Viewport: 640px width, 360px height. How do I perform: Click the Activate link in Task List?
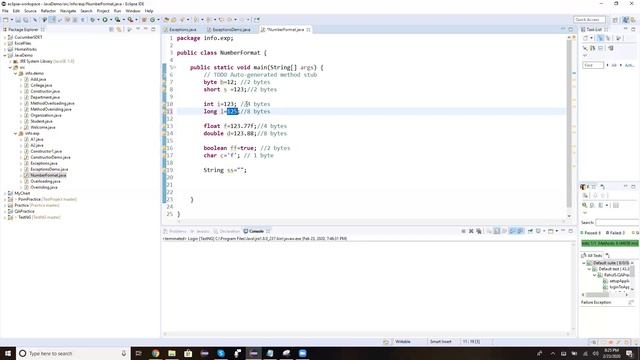click(x=629, y=65)
